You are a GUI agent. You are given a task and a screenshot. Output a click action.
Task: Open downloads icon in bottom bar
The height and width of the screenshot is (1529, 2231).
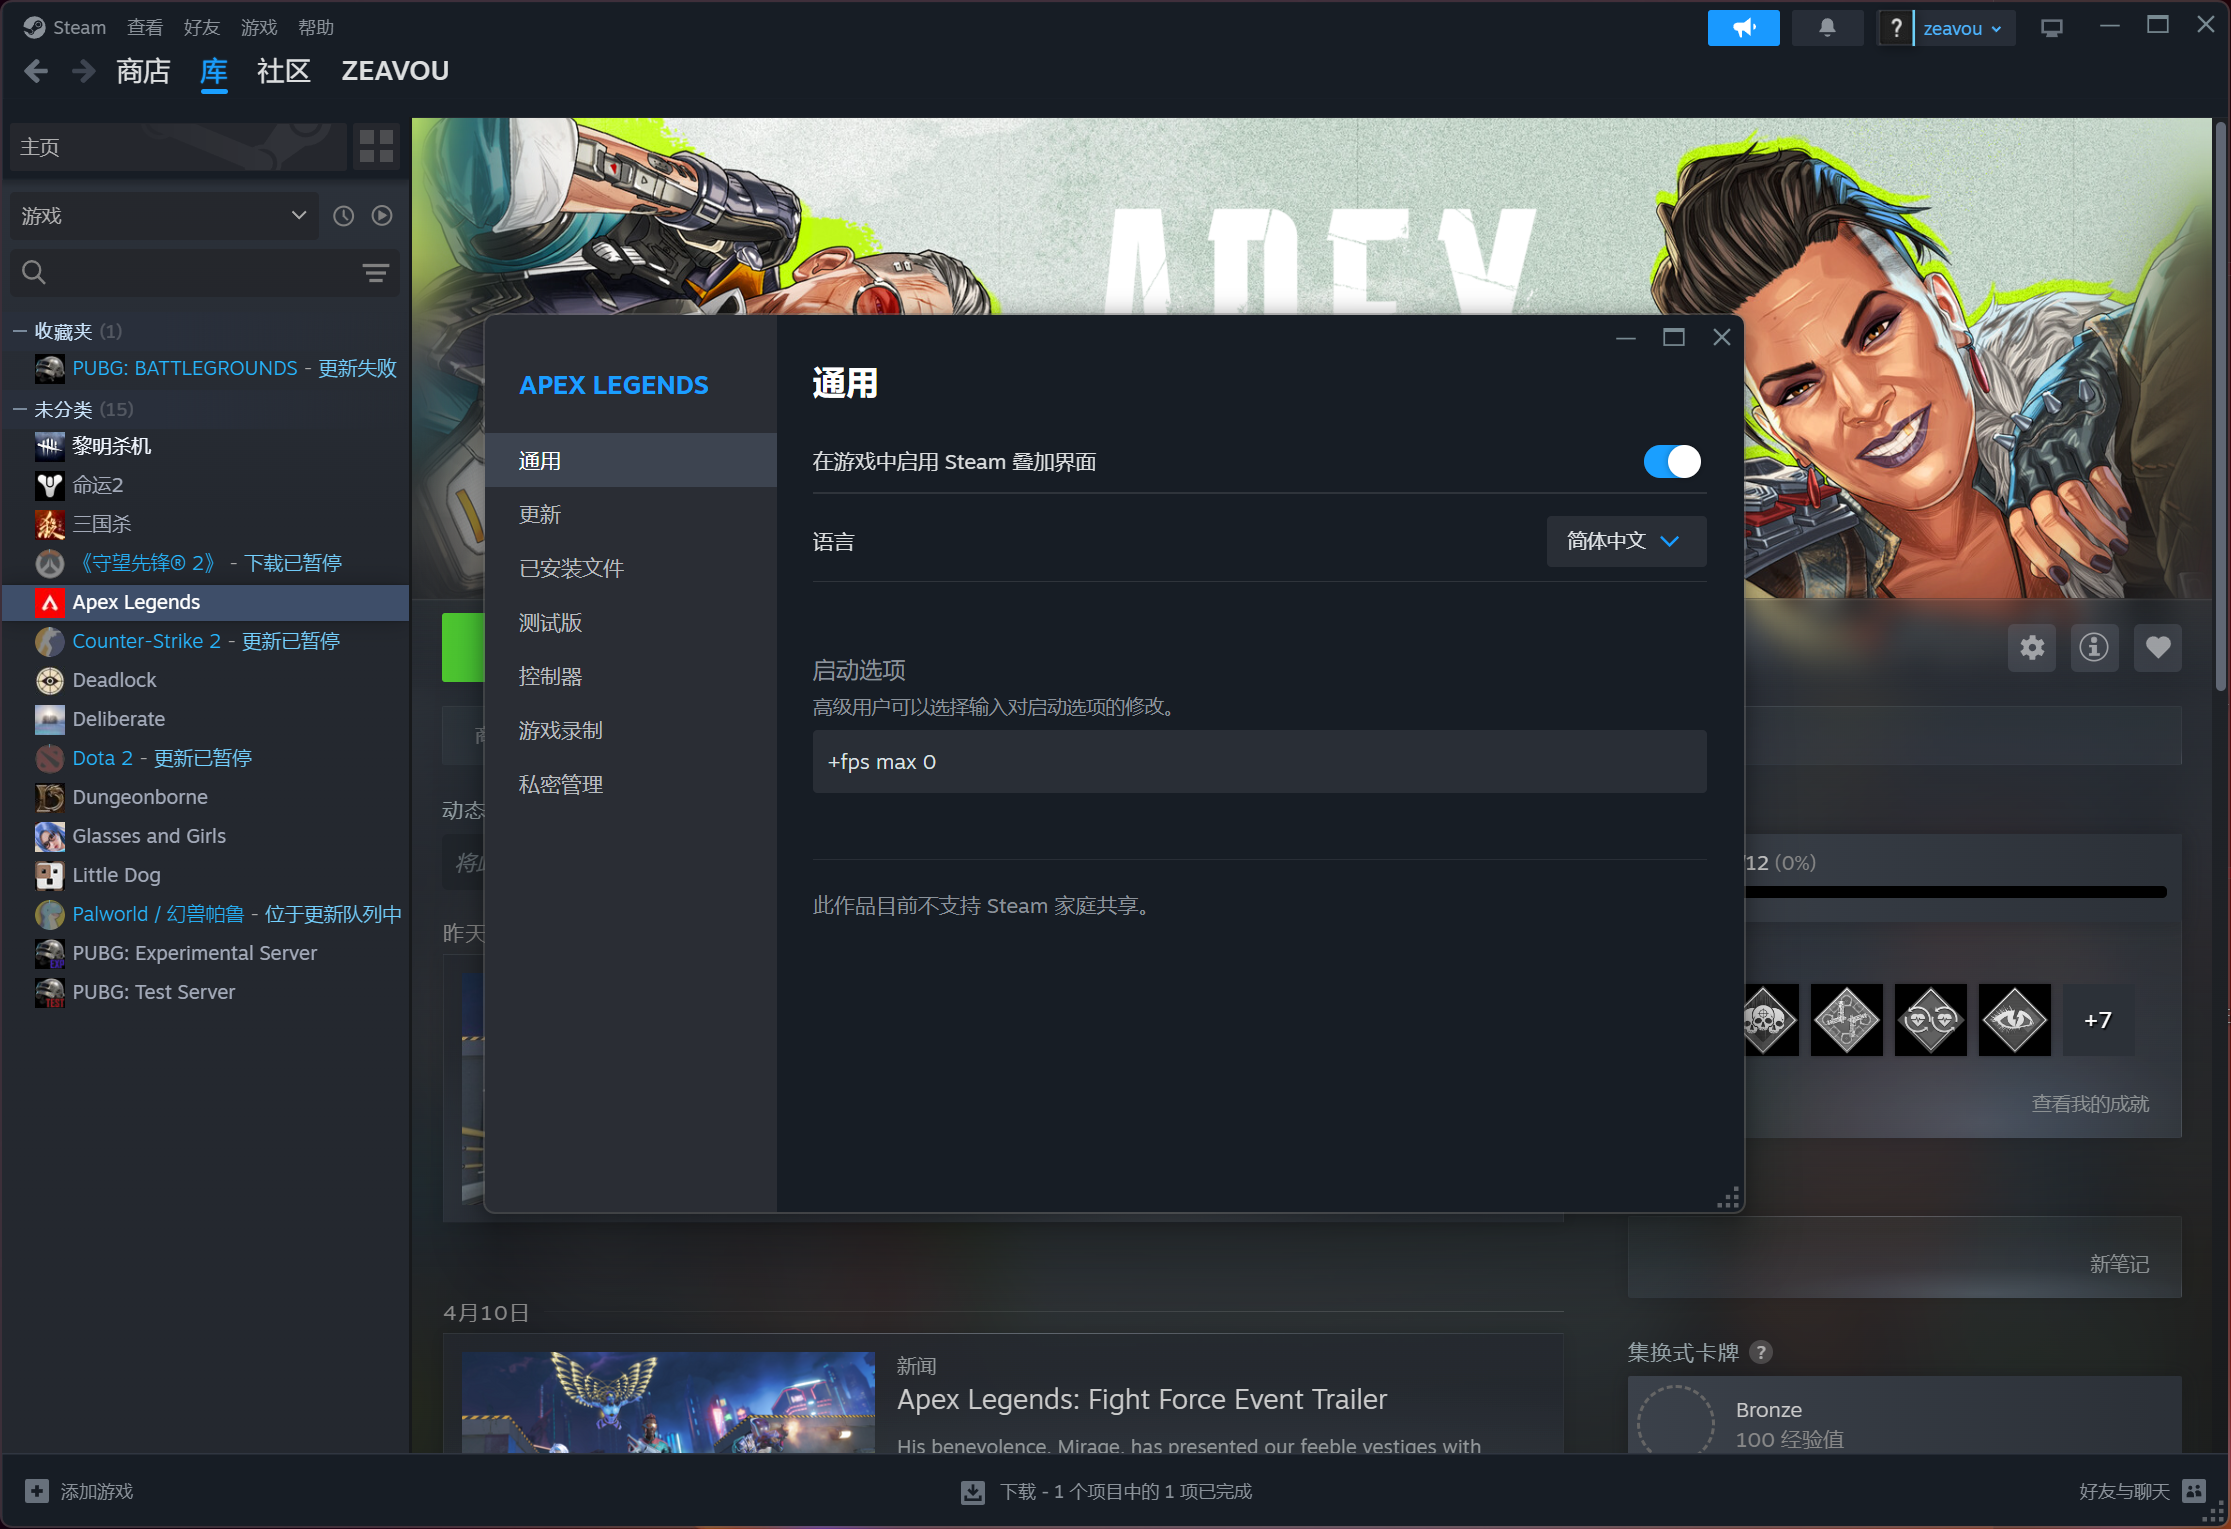972,1492
